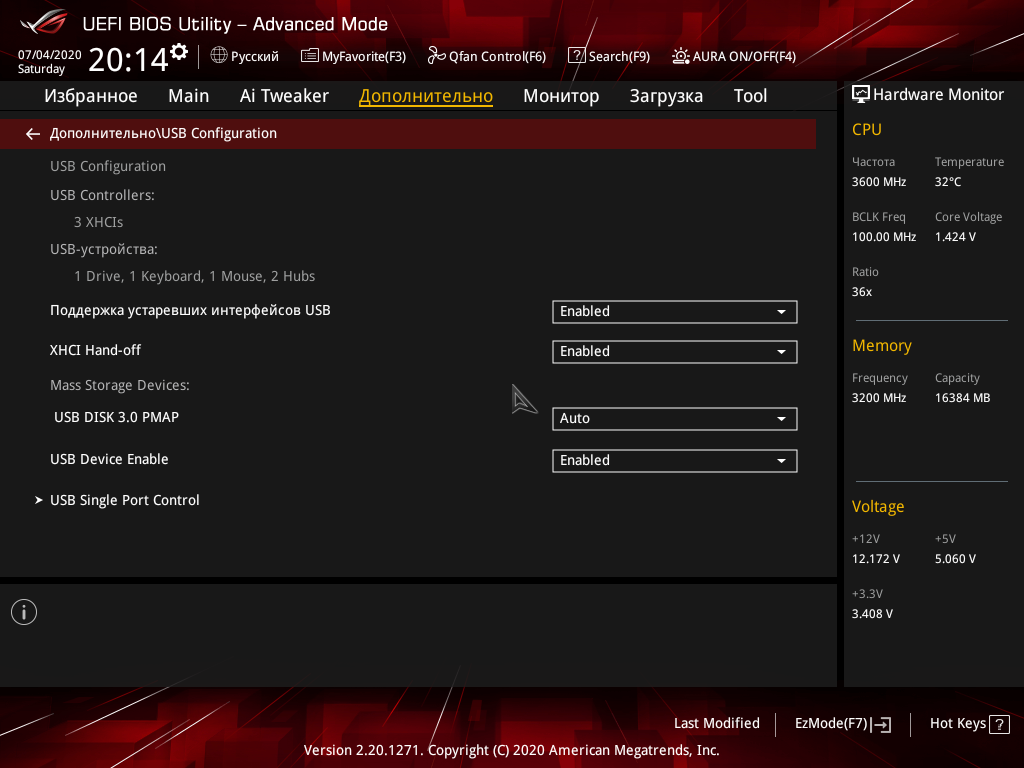Image resolution: width=1024 pixels, height=768 pixels.
Task: Expand USB Single Port Control submenu
Action: [125, 500]
